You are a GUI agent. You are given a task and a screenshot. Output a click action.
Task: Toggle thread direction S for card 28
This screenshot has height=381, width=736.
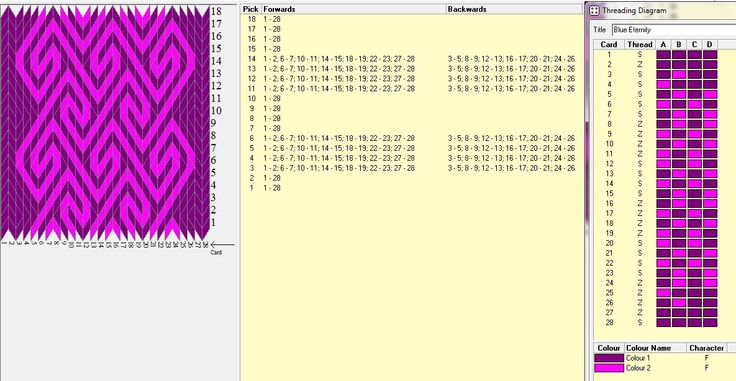[x=639, y=322]
